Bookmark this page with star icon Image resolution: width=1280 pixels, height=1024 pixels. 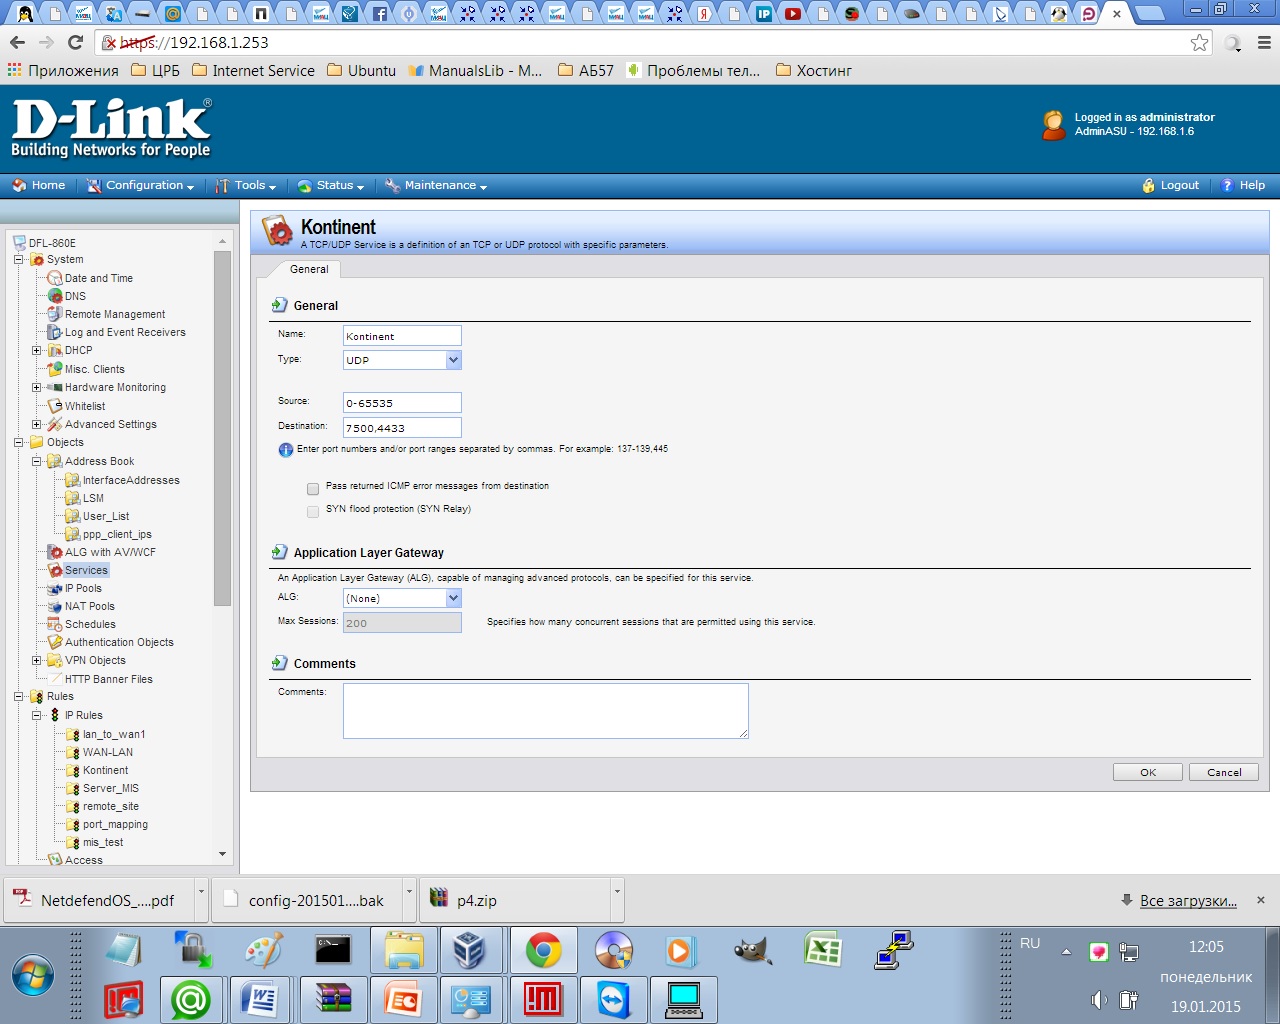point(1199,43)
